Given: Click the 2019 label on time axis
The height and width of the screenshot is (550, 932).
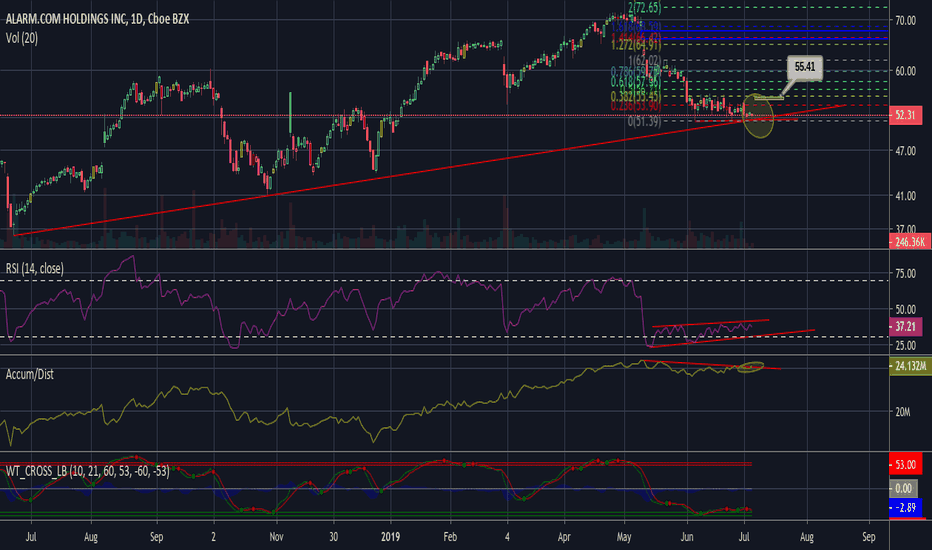Looking at the screenshot, I should coord(390,537).
